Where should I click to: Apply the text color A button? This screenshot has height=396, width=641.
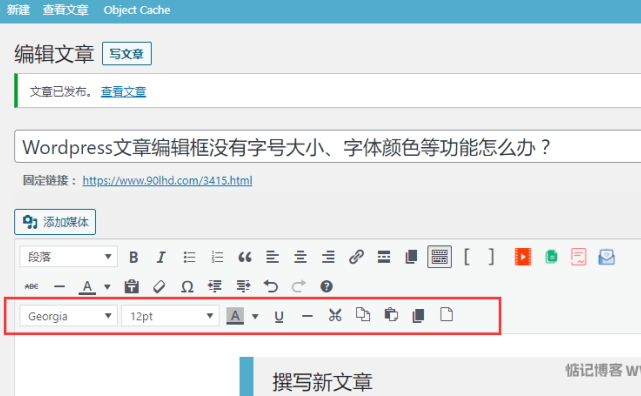pyautogui.click(x=87, y=286)
